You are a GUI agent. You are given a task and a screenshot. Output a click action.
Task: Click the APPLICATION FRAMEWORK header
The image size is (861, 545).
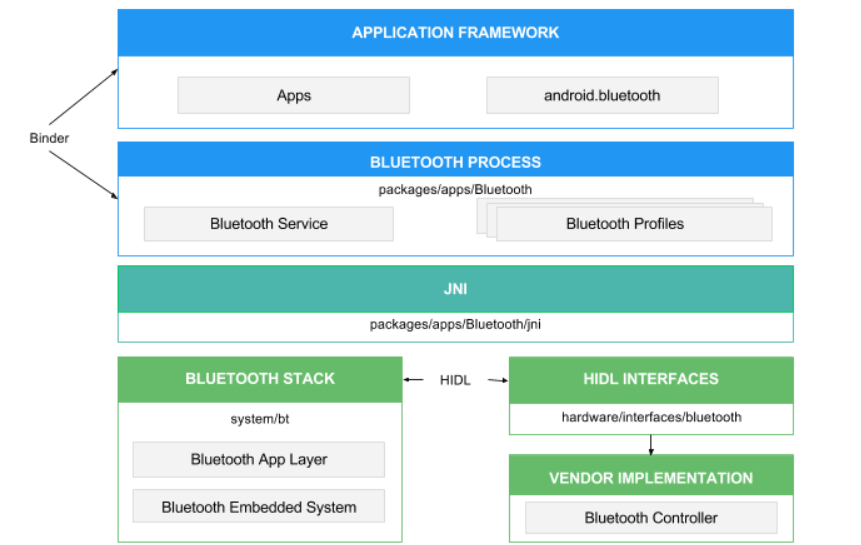(455, 33)
